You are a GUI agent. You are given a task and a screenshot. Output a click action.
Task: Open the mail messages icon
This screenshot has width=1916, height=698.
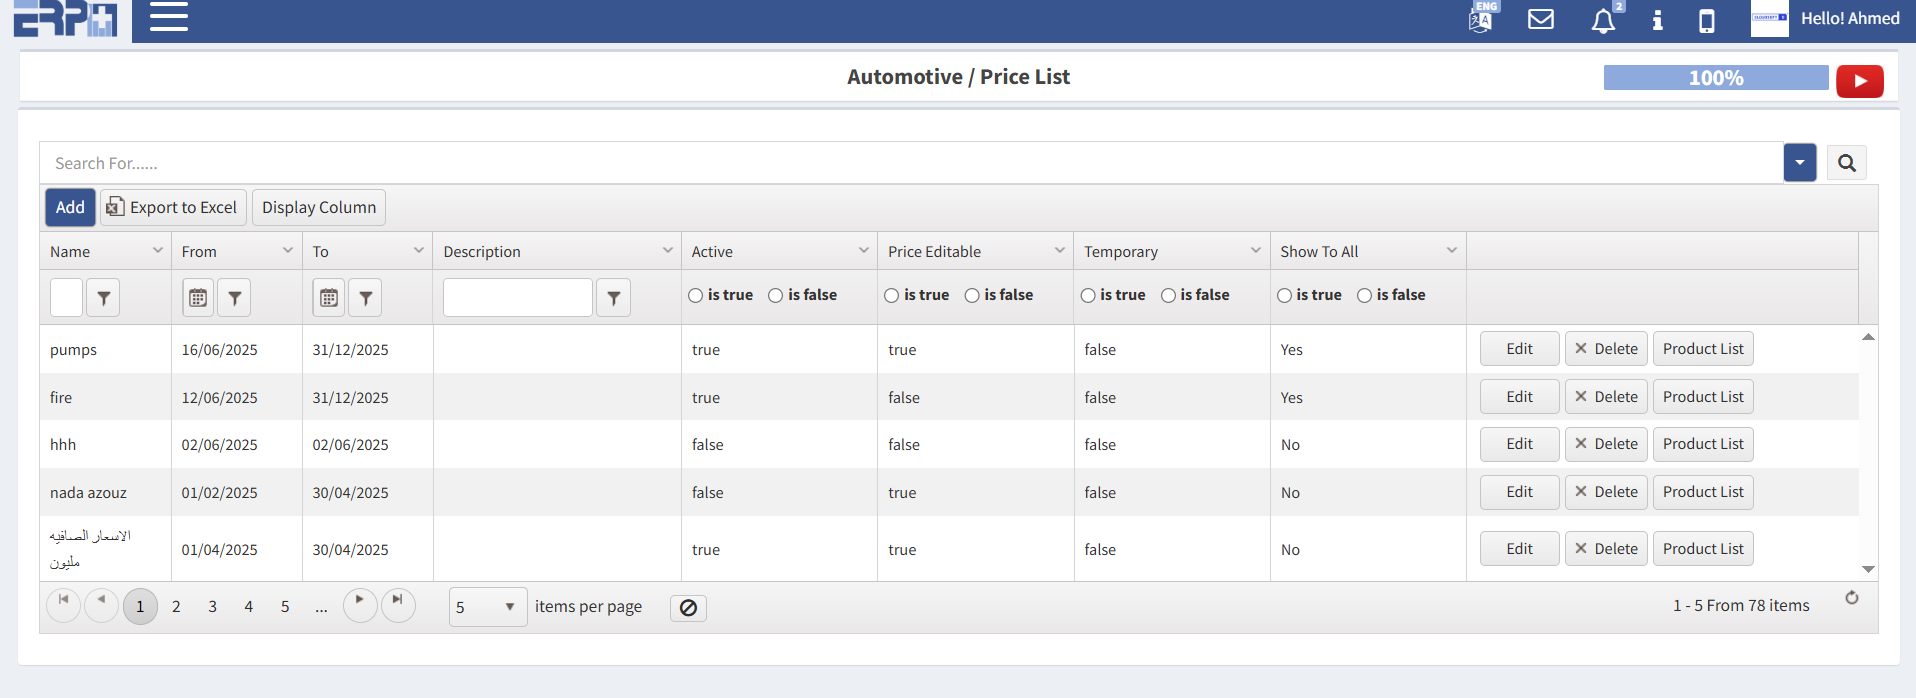(x=1540, y=19)
